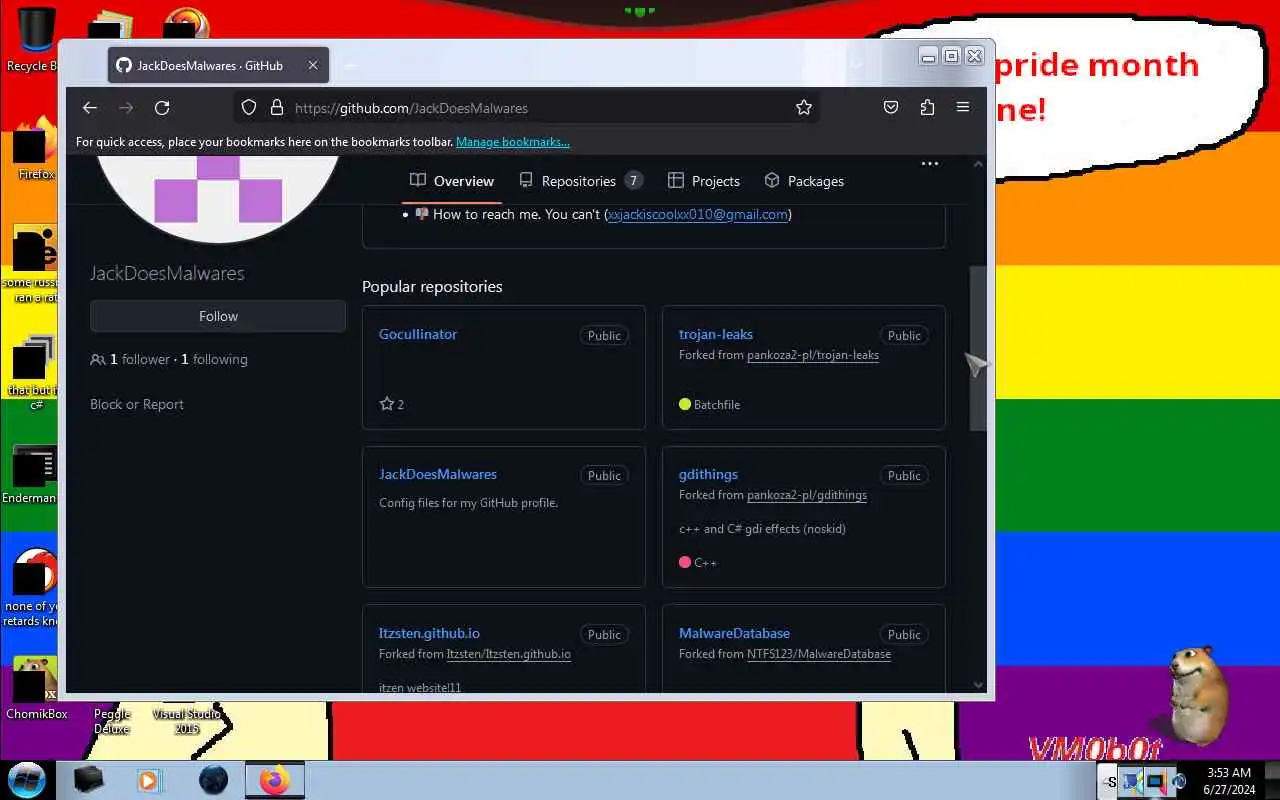Open the MalwareDatabase repository
This screenshot has height=800, width=1280.
[734, 633]
